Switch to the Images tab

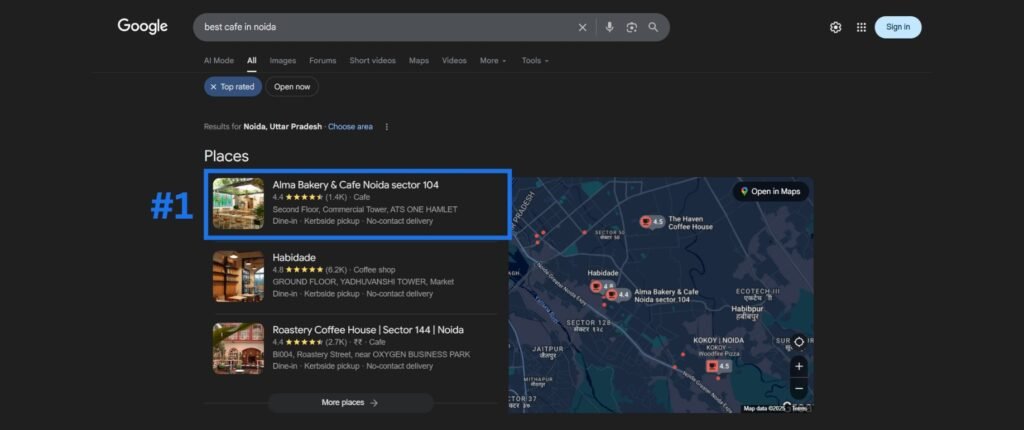pyautogui.click(x=283, y=61)
